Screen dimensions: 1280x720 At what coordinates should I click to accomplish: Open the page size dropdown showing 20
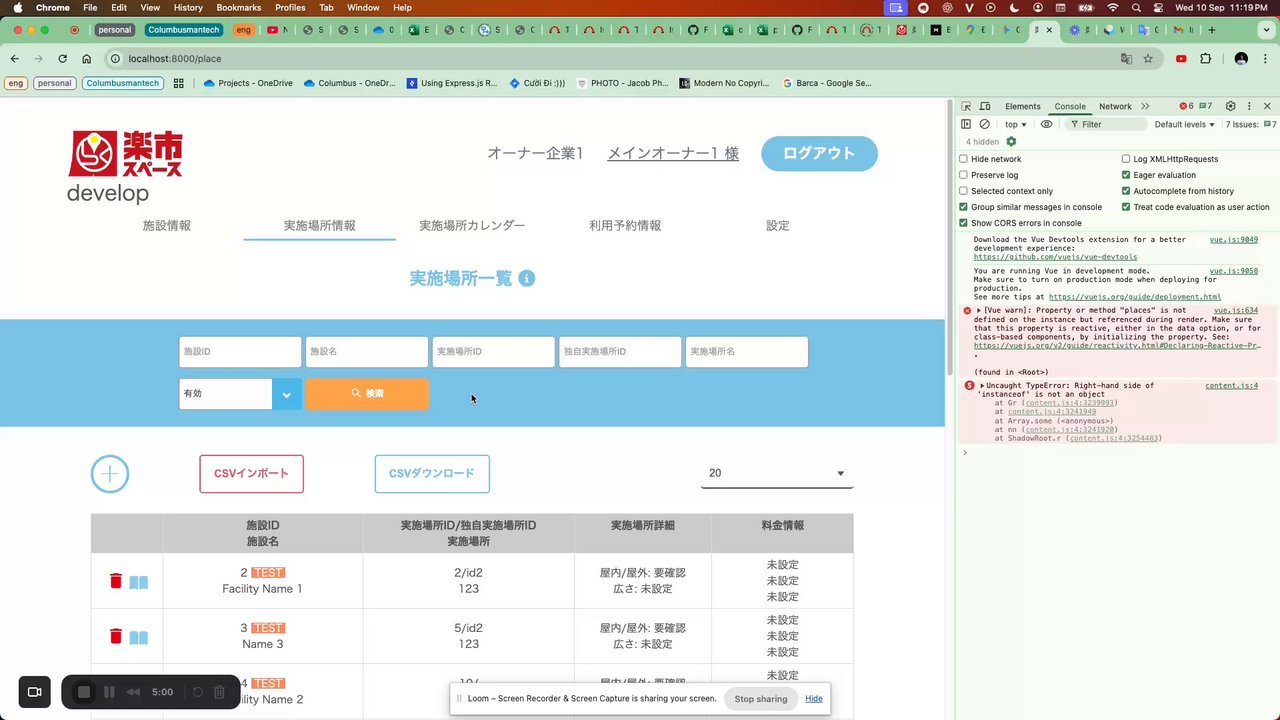pos(777,474)
